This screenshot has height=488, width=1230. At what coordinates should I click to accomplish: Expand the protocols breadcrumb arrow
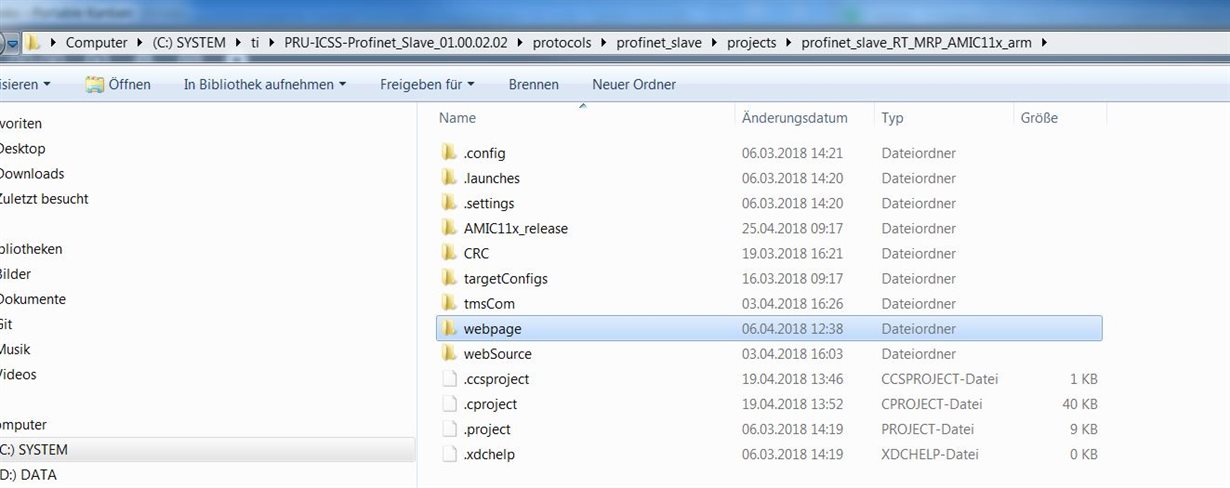click(602, 43)
